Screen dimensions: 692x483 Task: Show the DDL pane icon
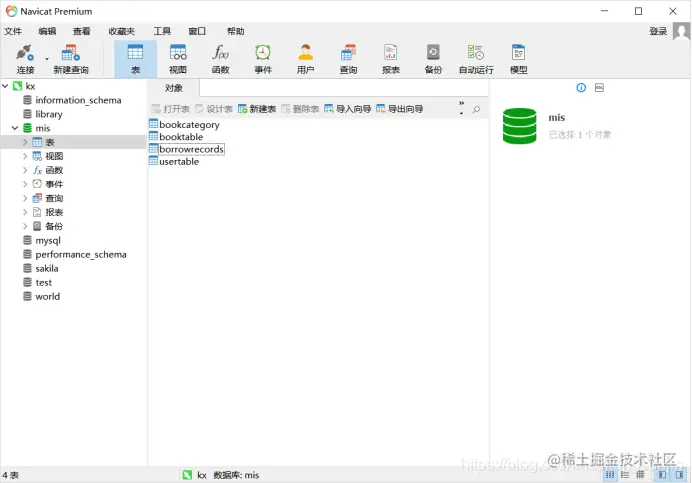[x=599, y=88]
